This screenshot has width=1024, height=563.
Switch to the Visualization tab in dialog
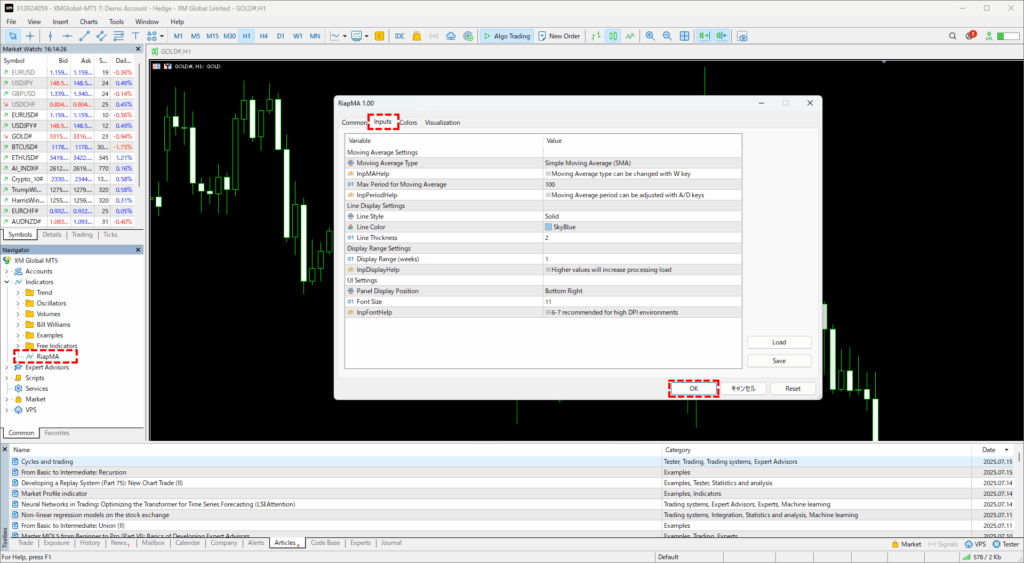tap(442, 122)
